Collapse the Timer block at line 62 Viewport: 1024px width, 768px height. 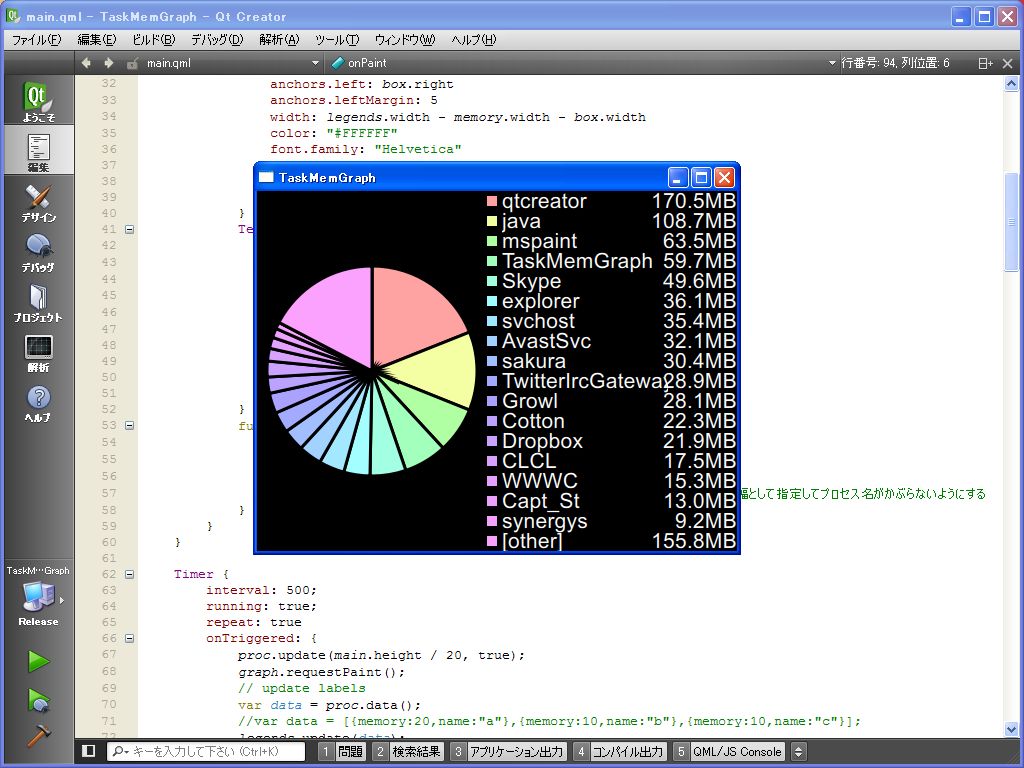[129, 574]
